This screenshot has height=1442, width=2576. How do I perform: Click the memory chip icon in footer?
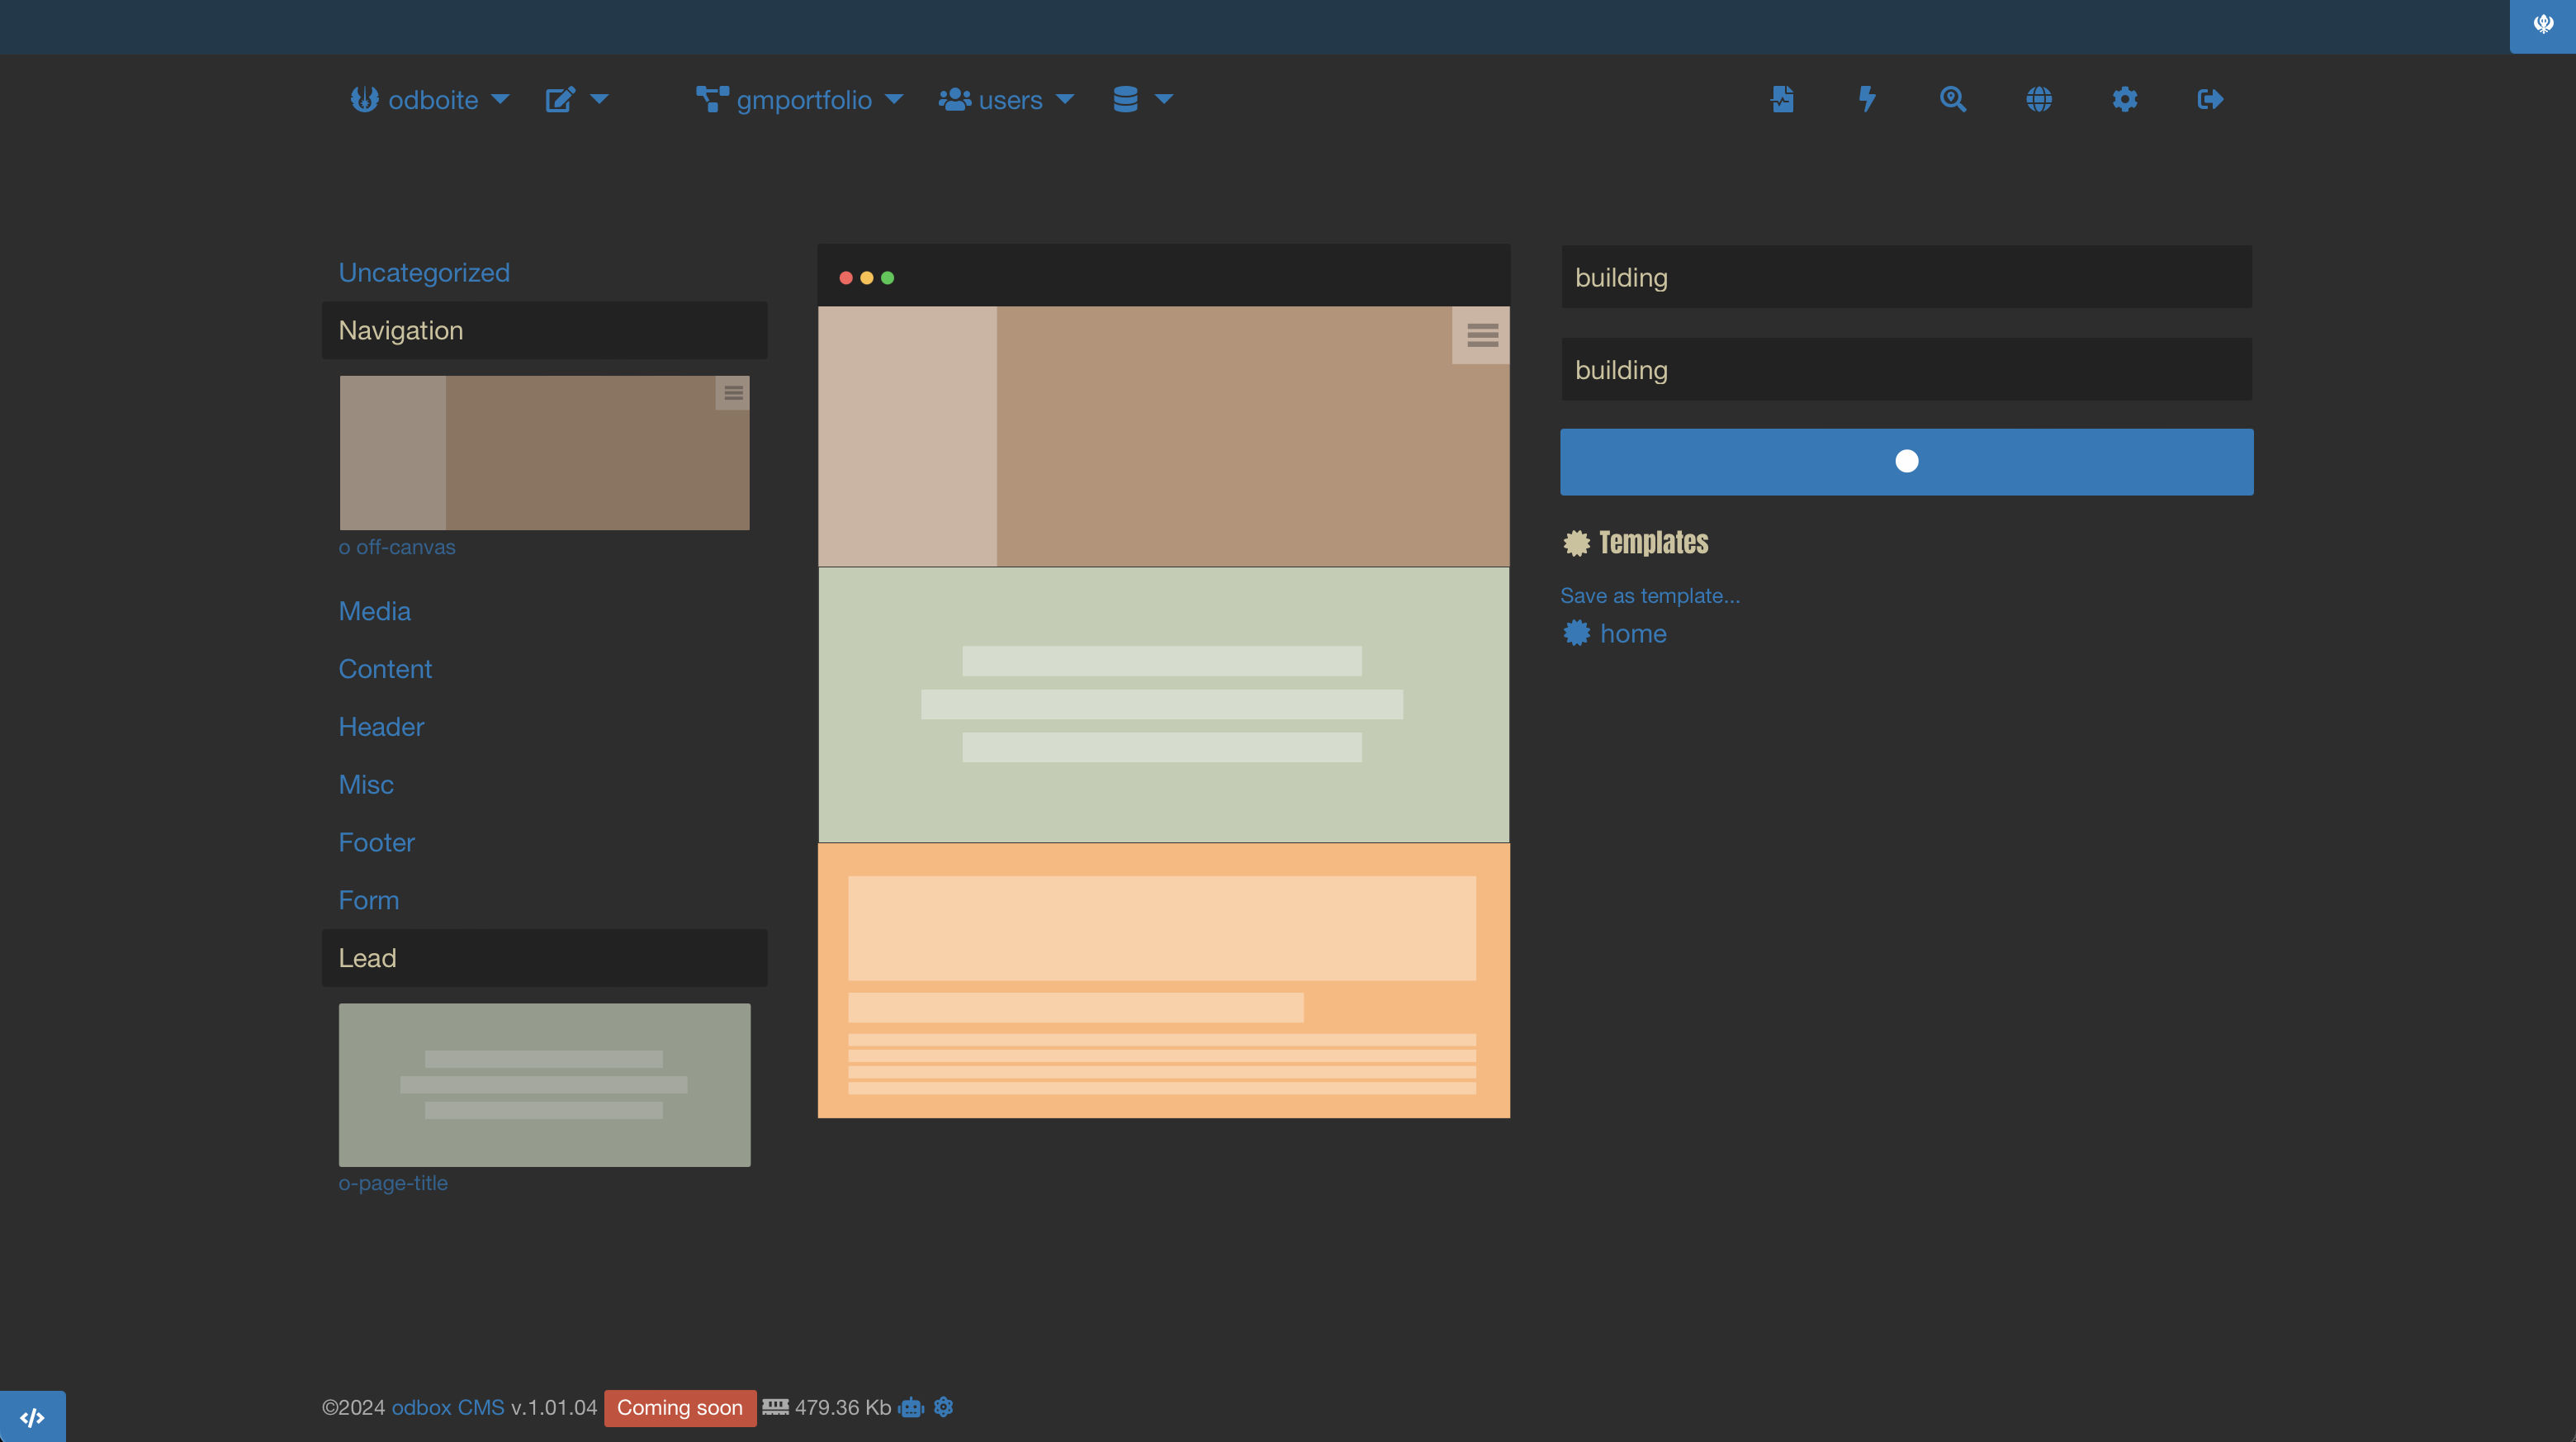coord(775,1407)
